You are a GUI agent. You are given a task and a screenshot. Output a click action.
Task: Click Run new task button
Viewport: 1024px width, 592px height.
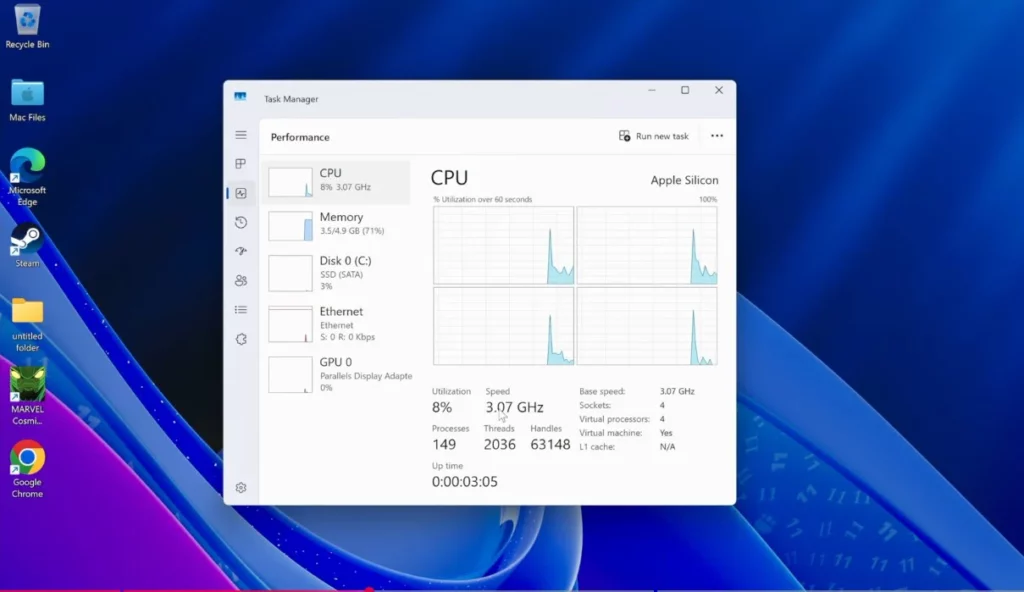pyautogui.click(x=654, y=136)
